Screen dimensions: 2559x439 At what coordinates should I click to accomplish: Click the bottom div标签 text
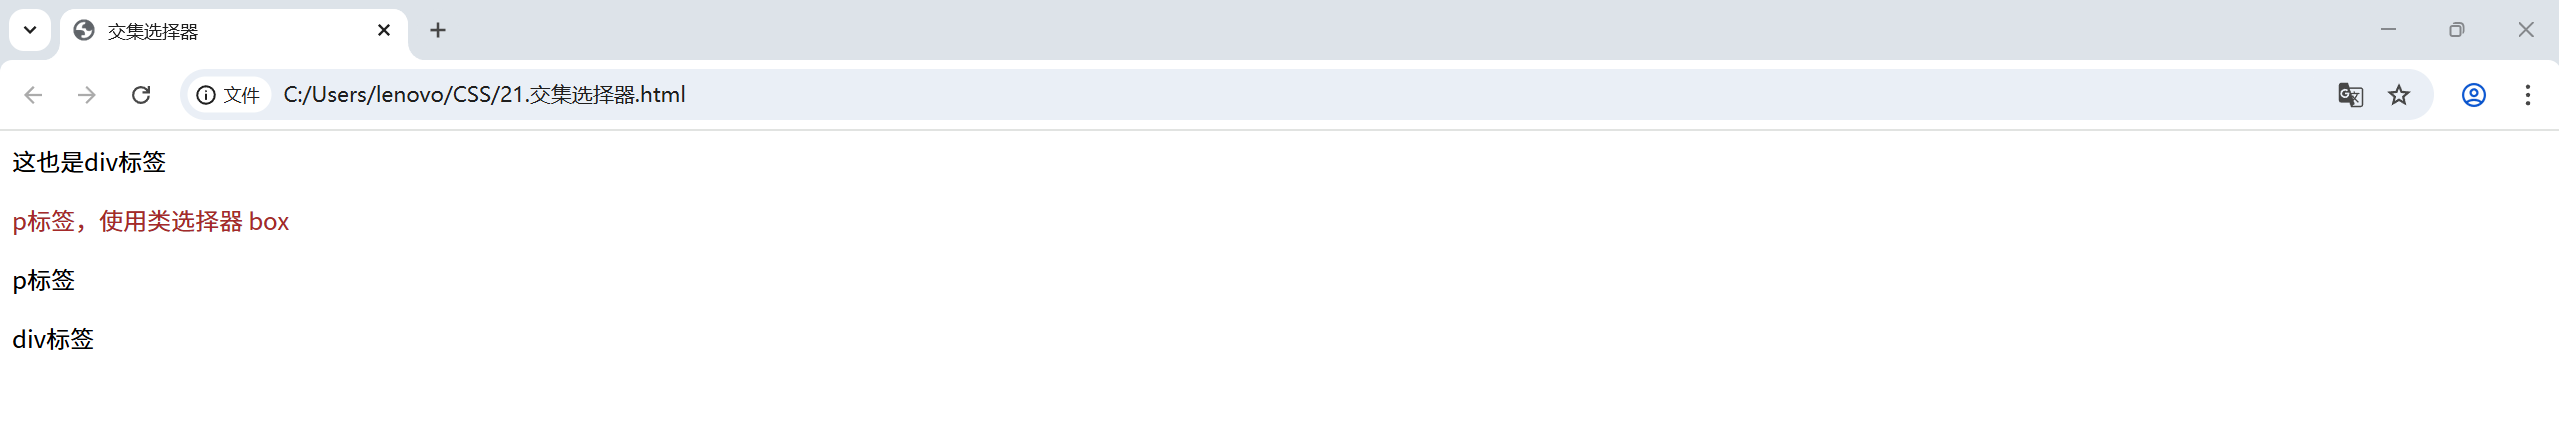tap(53, 339)
